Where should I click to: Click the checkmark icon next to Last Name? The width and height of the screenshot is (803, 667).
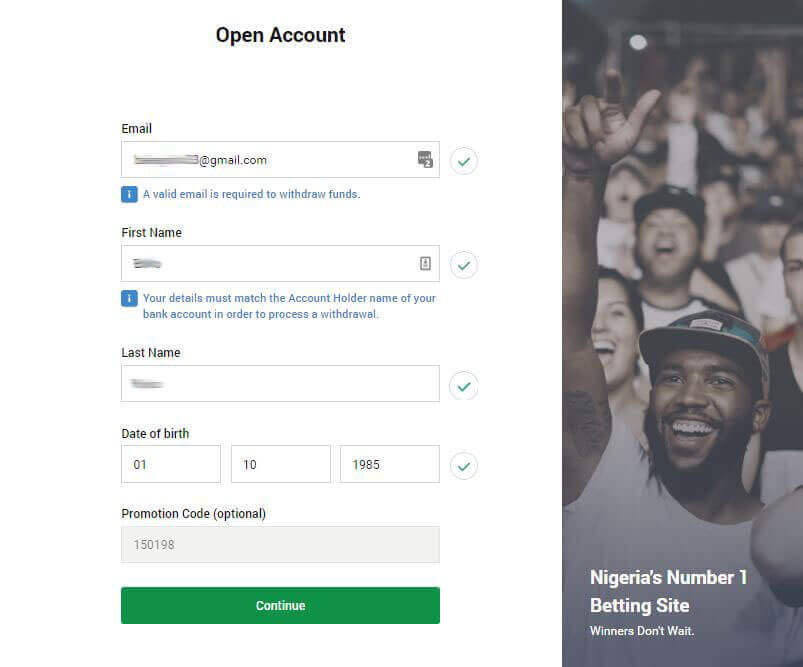click(464, 385)
